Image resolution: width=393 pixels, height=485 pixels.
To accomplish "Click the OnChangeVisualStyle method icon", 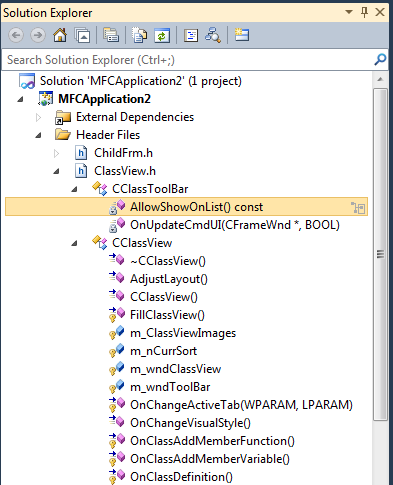I will pyautogui.click(x=117, y=422).
